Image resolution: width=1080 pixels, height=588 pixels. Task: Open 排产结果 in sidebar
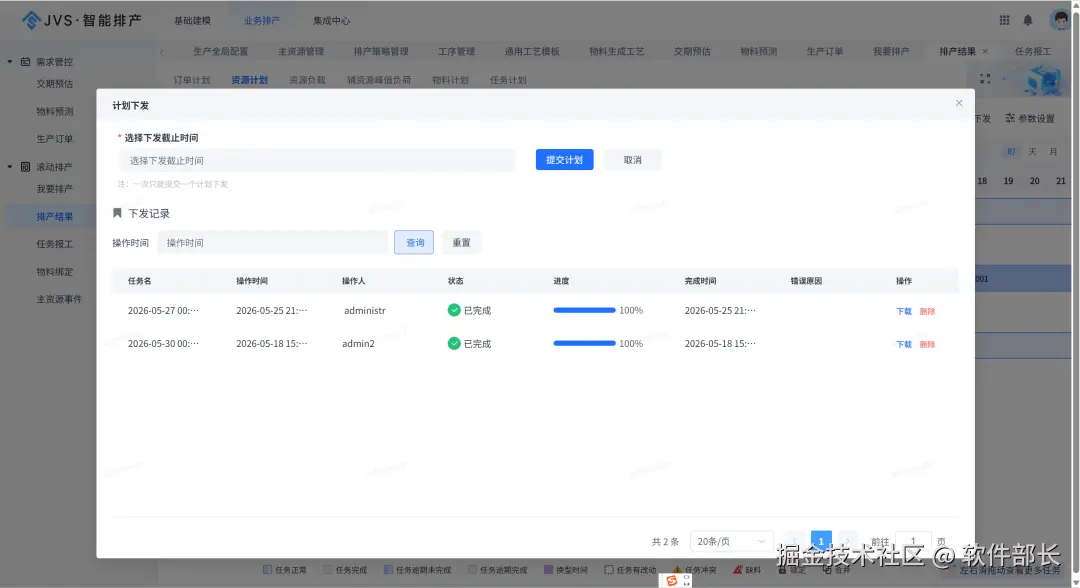[54, 216]
